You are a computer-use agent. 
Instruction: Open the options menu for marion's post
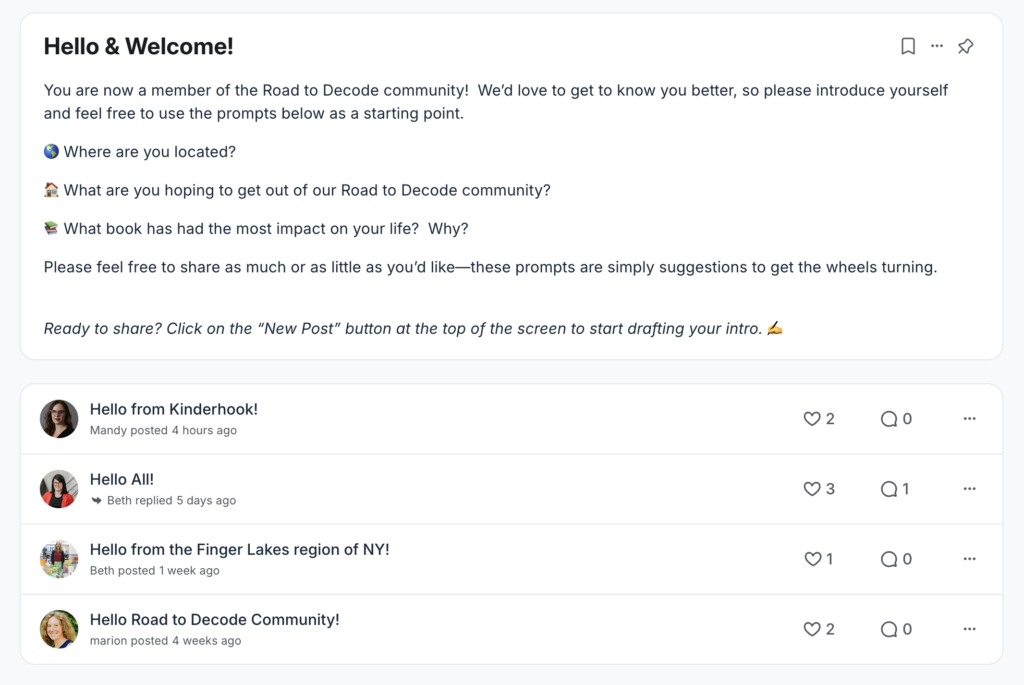[969, 629]
